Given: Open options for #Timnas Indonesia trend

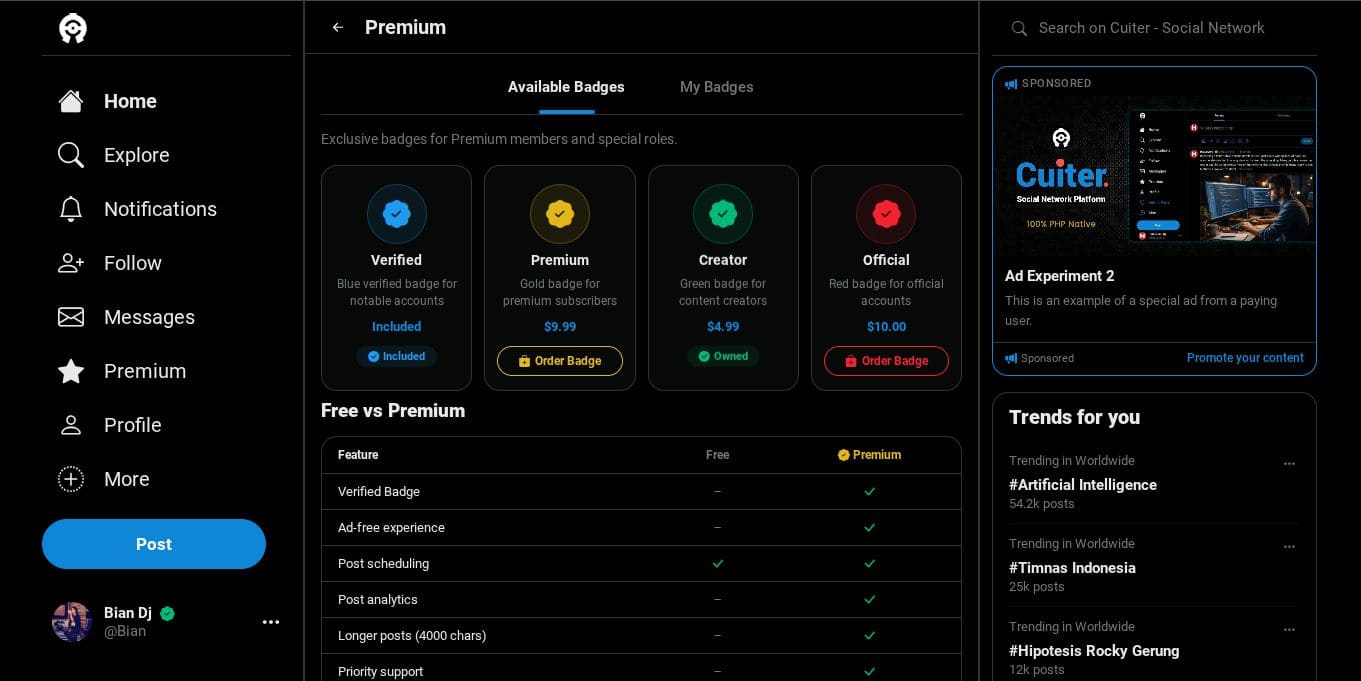Looking at the screenshot, I should tap(1289, 546).
